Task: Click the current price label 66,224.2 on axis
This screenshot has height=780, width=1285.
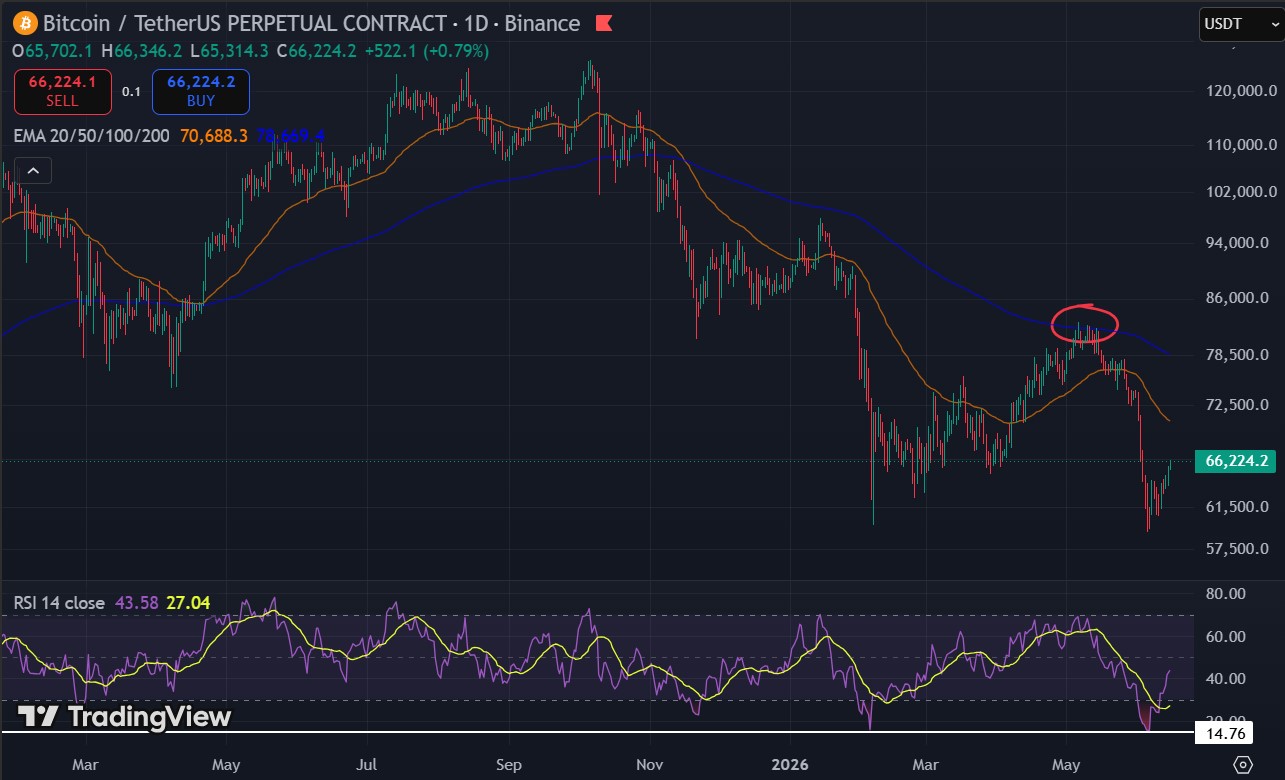Action: pyautogui.click(x=1237, y=461)
